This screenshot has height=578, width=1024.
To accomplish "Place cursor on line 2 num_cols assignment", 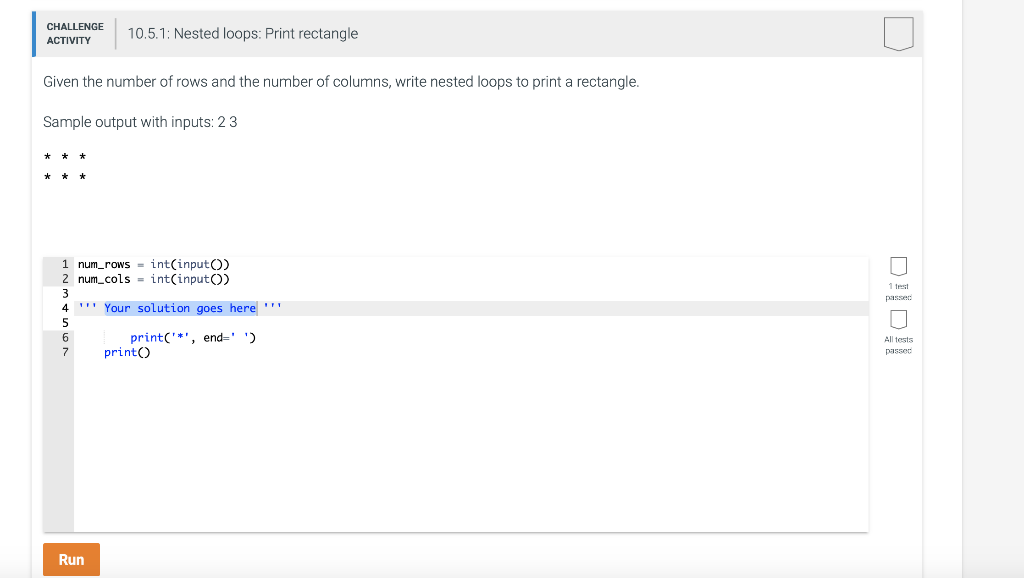I will tap(153, 279).
